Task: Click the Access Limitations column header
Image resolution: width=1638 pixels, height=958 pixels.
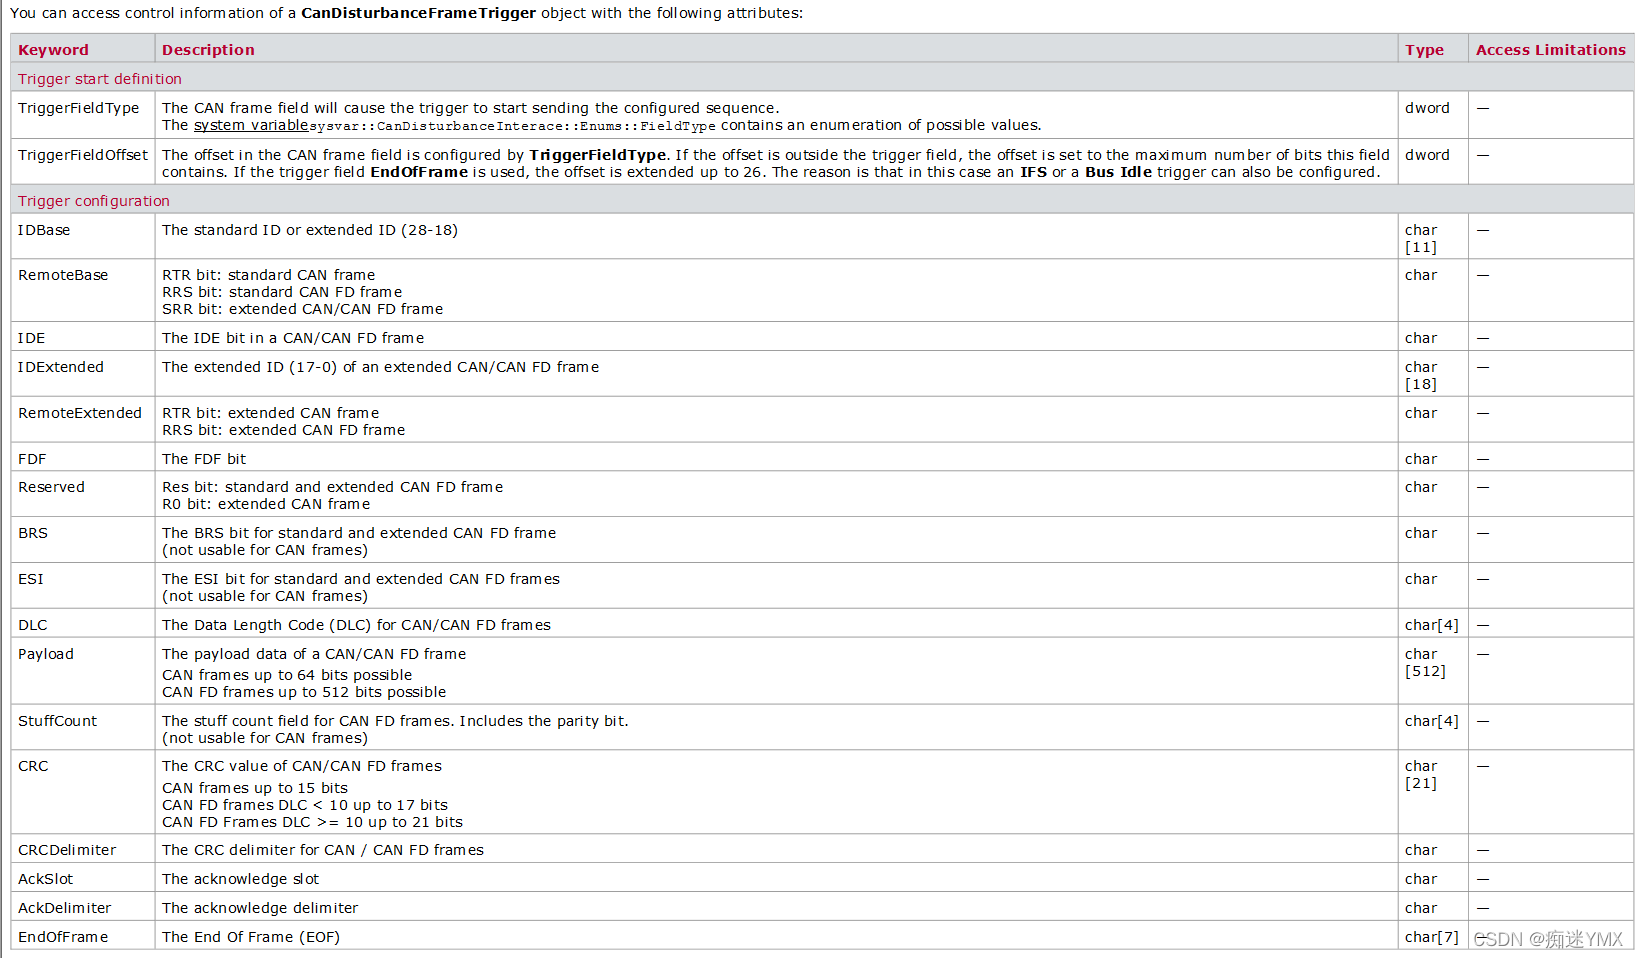Action: (1551, 49)
